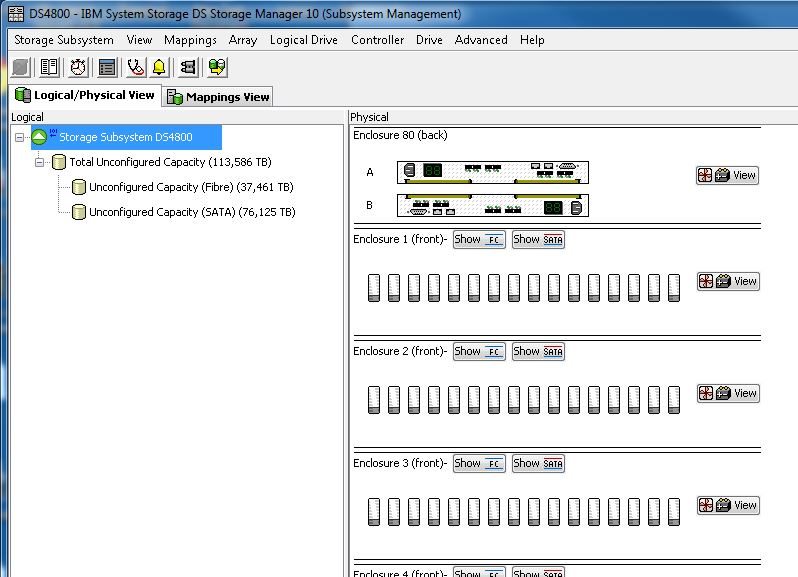Image resolution: width=798 pixels, height=577 pixels.
Task: Select controller A graphic in Enclosure 80
Action: pos(493,172)
